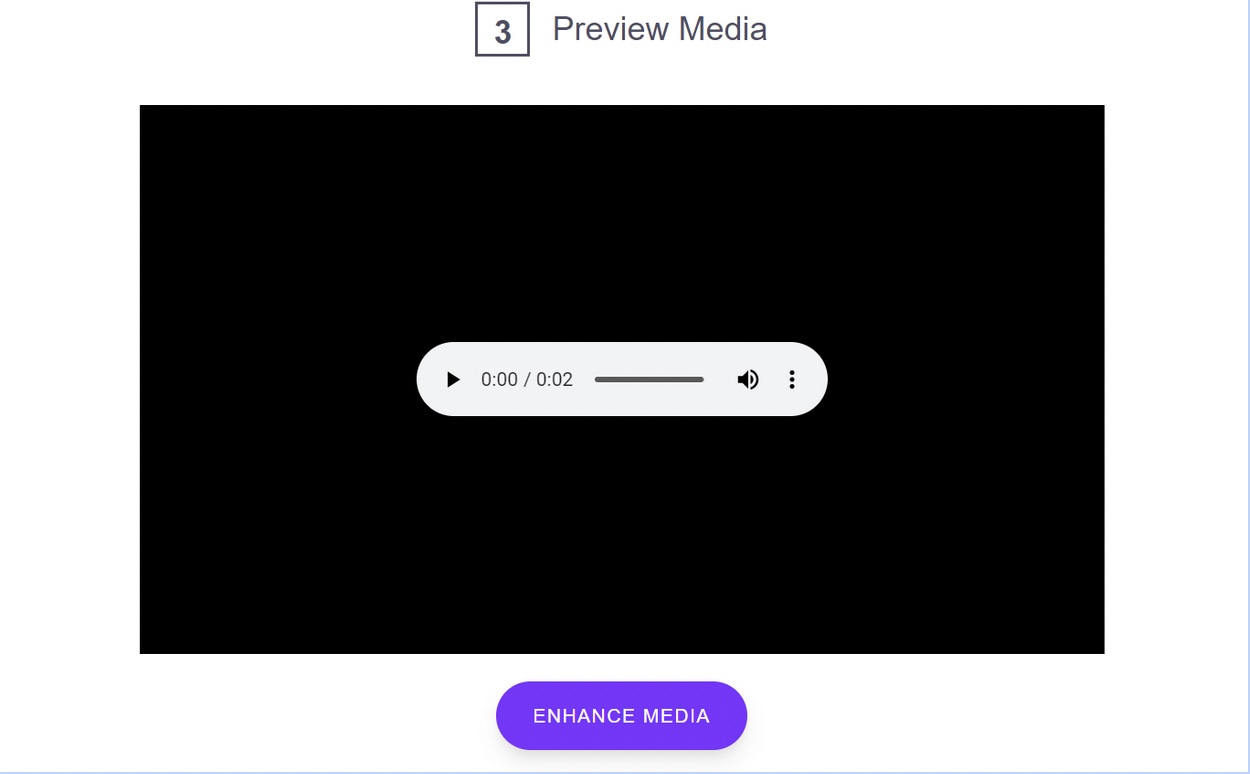Select the play control icon in the player

[453, 379]
